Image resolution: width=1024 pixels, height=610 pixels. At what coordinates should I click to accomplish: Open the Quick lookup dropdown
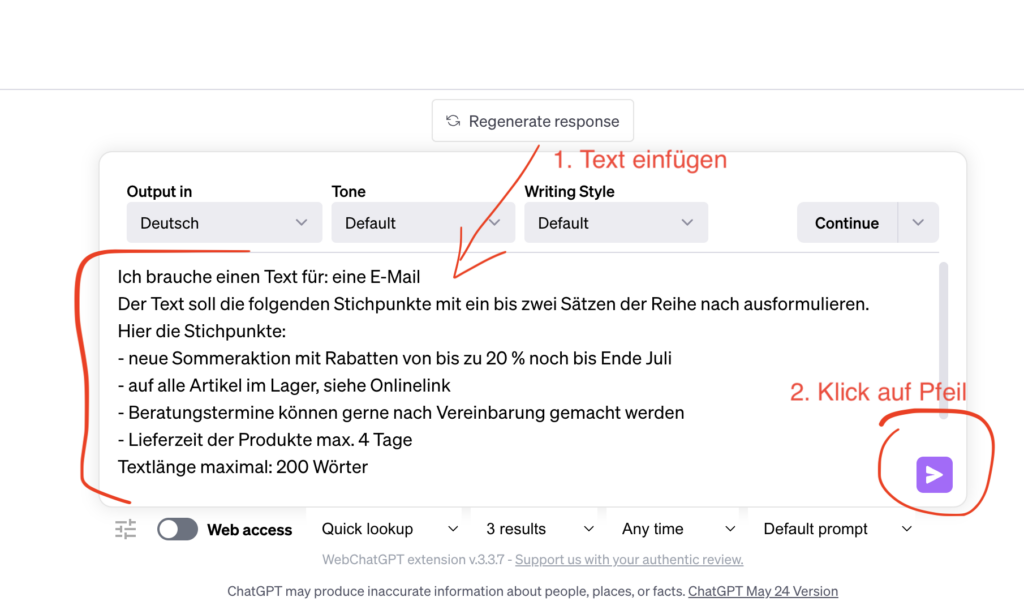389,529
